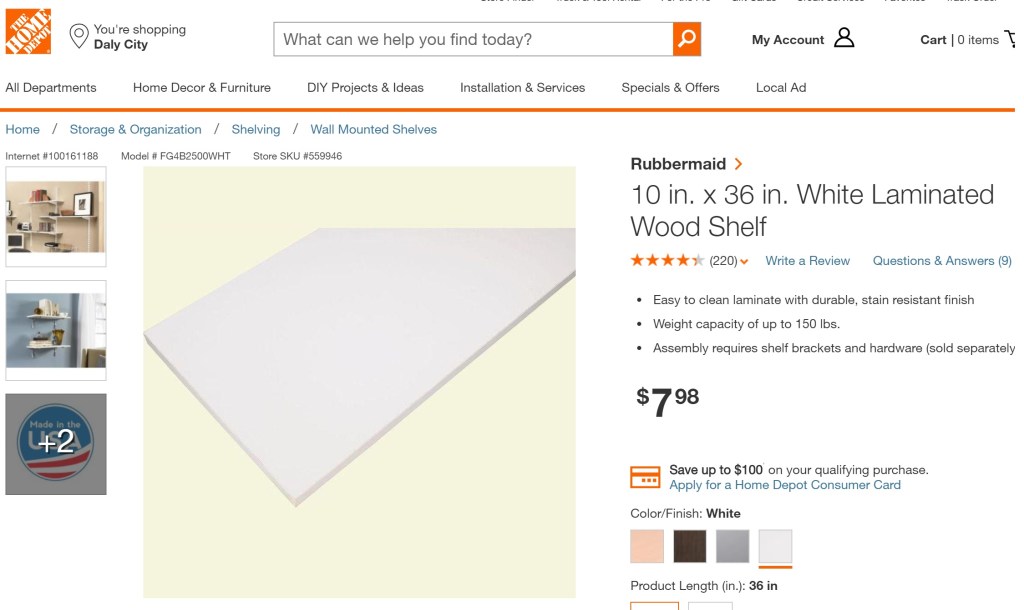
Task: Open the Home Decor & Furniture menu
Action: click(202, 87)
